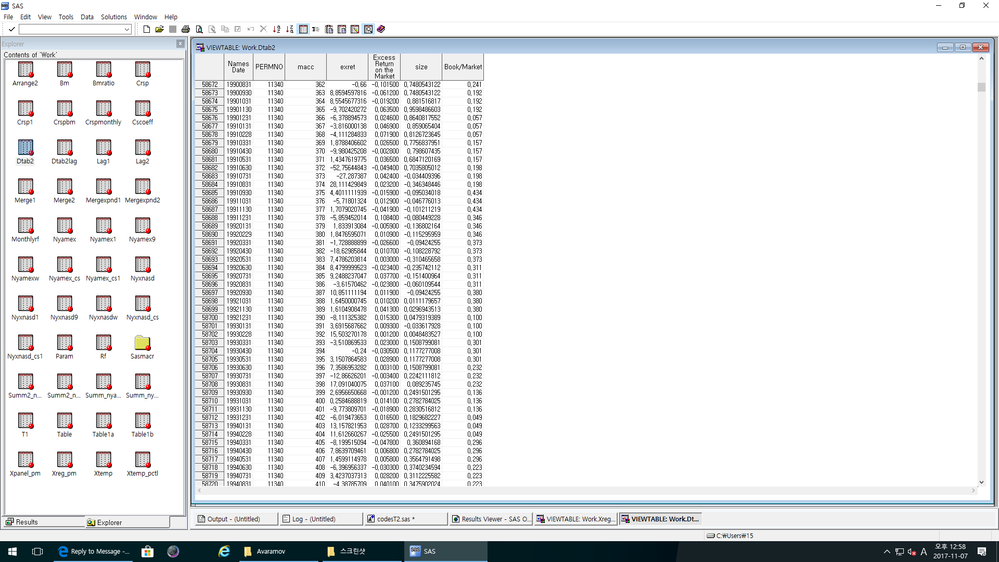Select the Arrange2 dataset icon

tap(25, 69)
